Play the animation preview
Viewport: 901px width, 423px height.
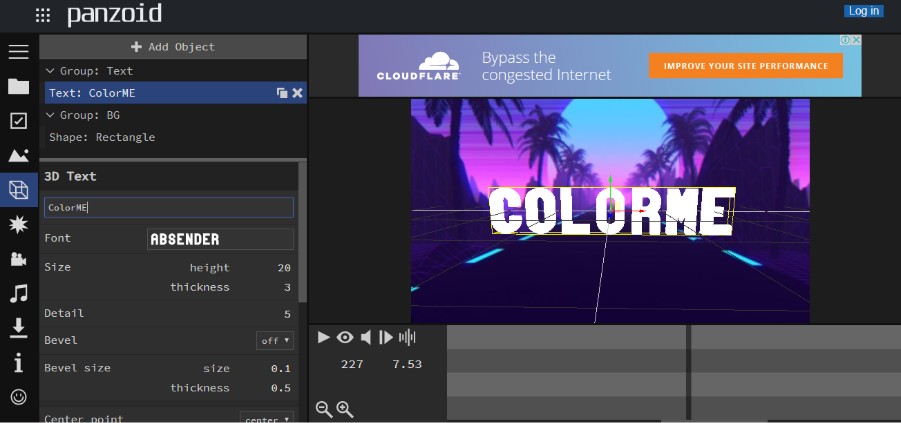(324, 337)
